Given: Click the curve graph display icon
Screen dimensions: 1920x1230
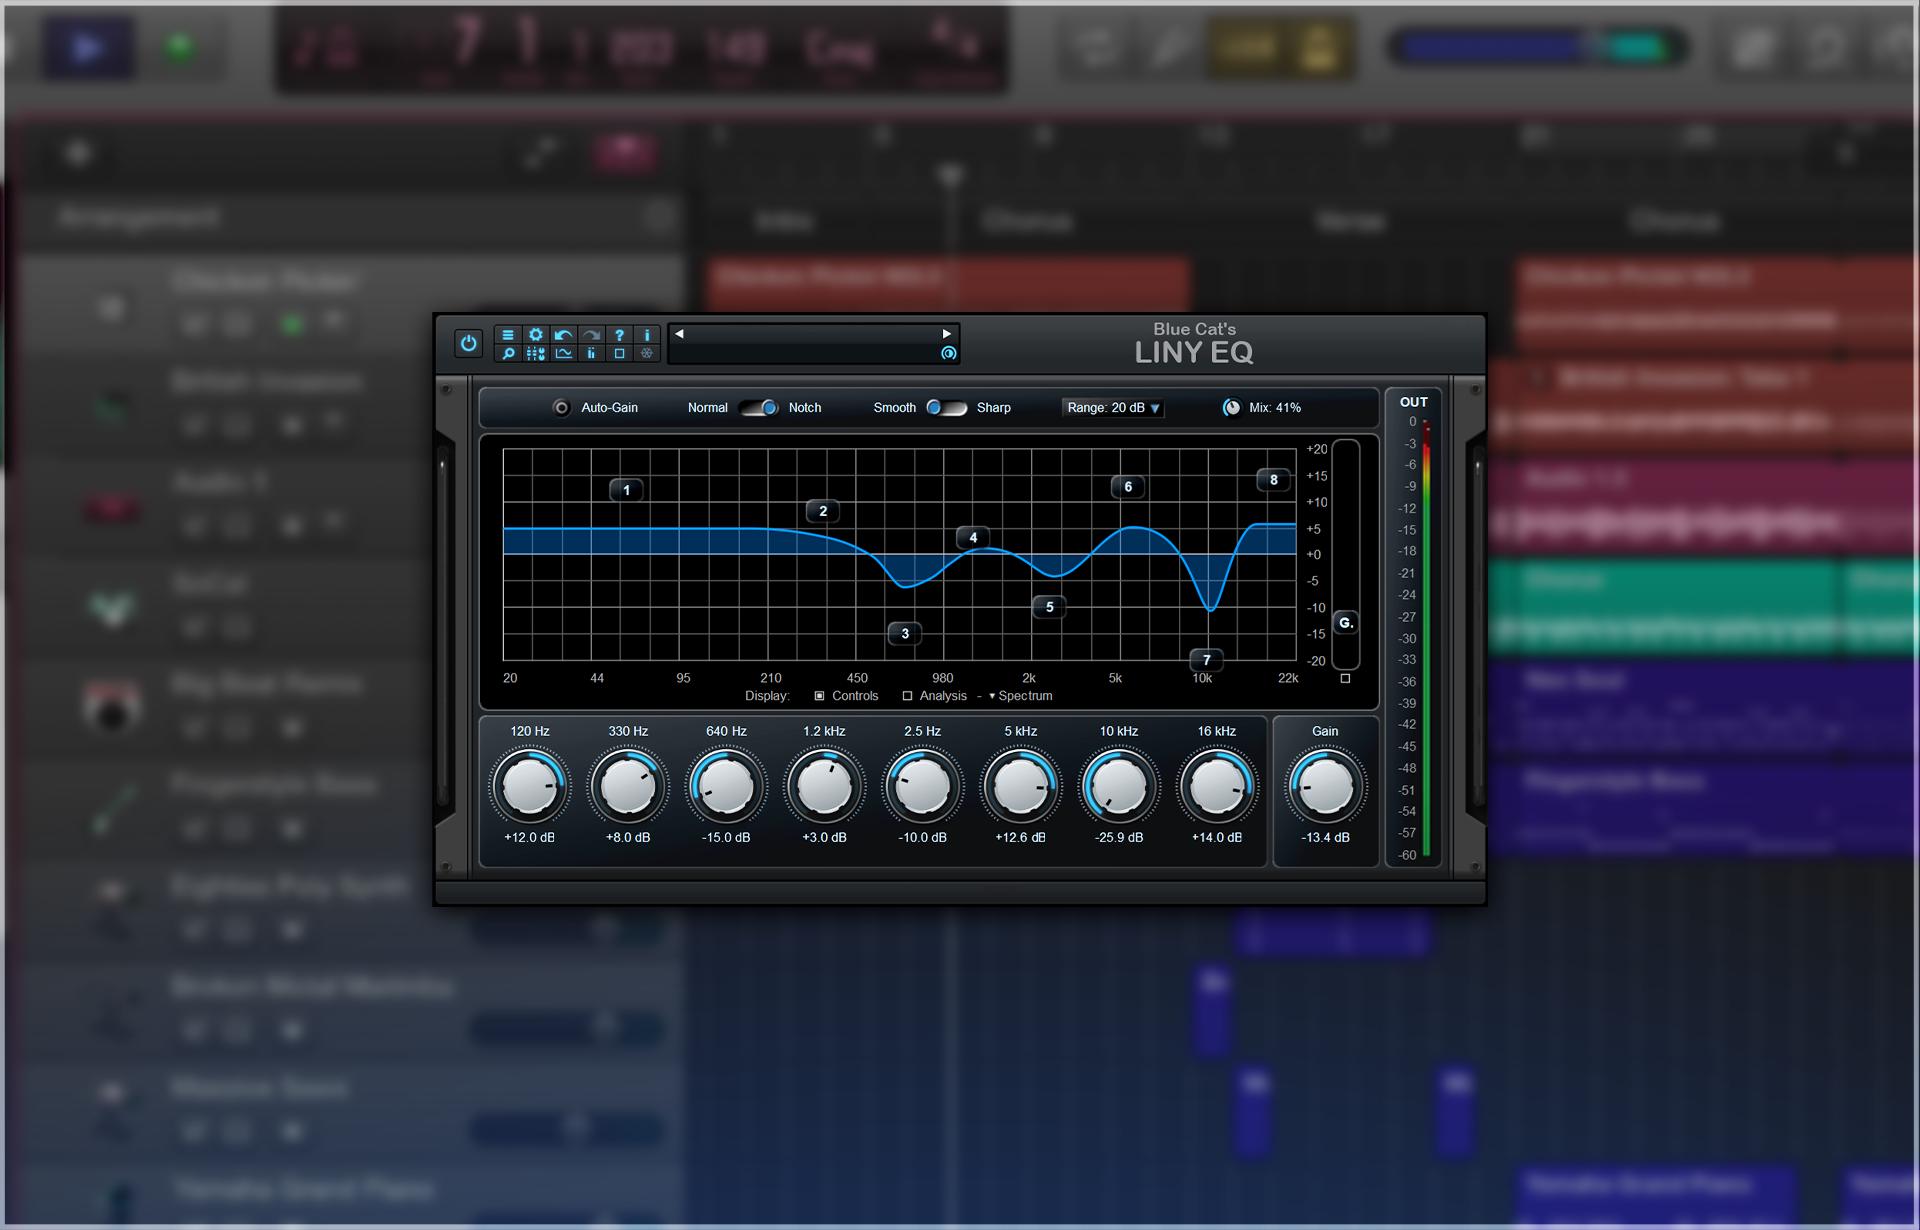Looking at the screenshot, I should tap(564, 353).
